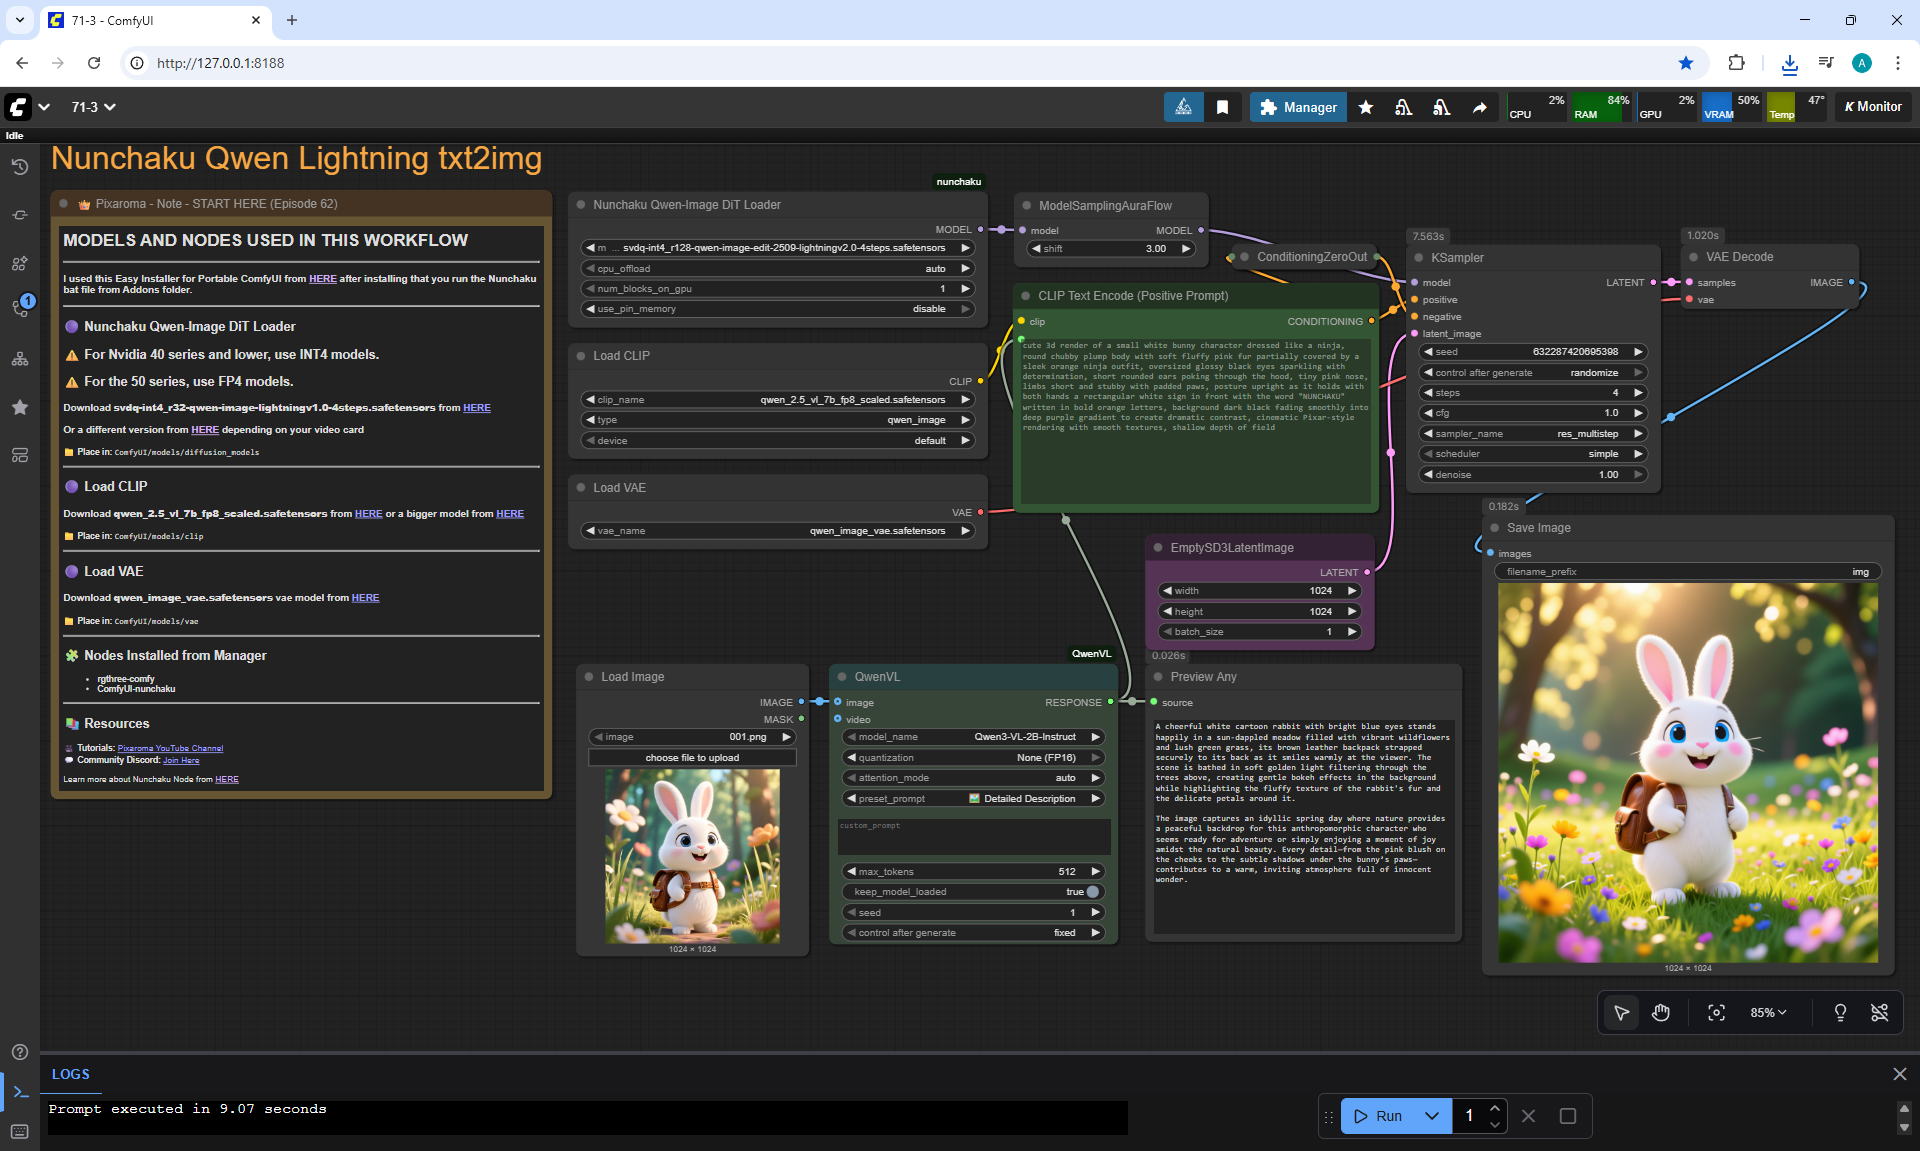Open the workflows star sidebar icon
The height and width of the screenshot is (1151, 1920).
tap(19, 407)
